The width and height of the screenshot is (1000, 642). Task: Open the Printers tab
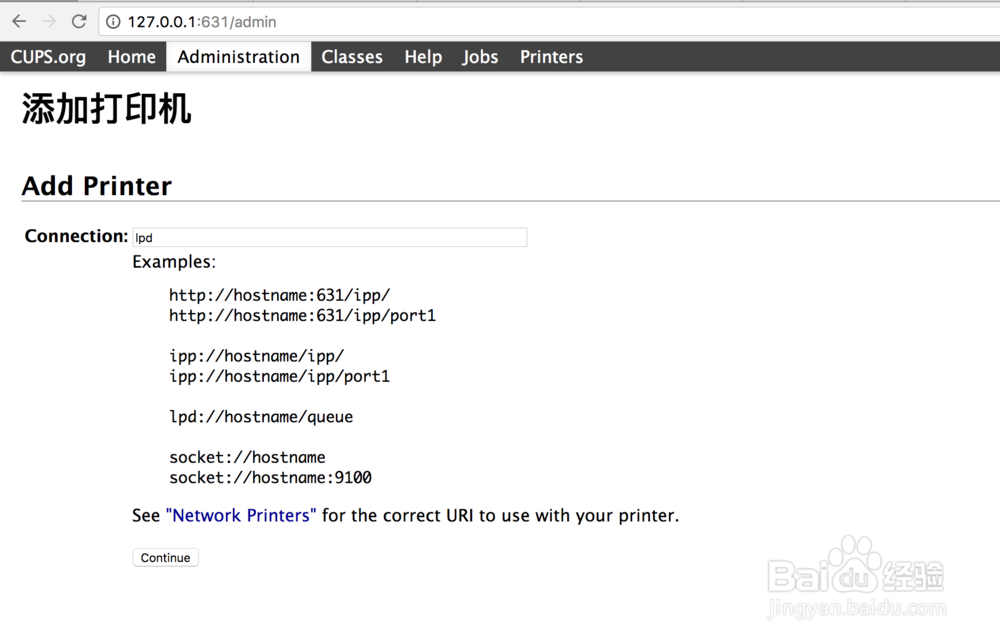[x=551, y=57]
